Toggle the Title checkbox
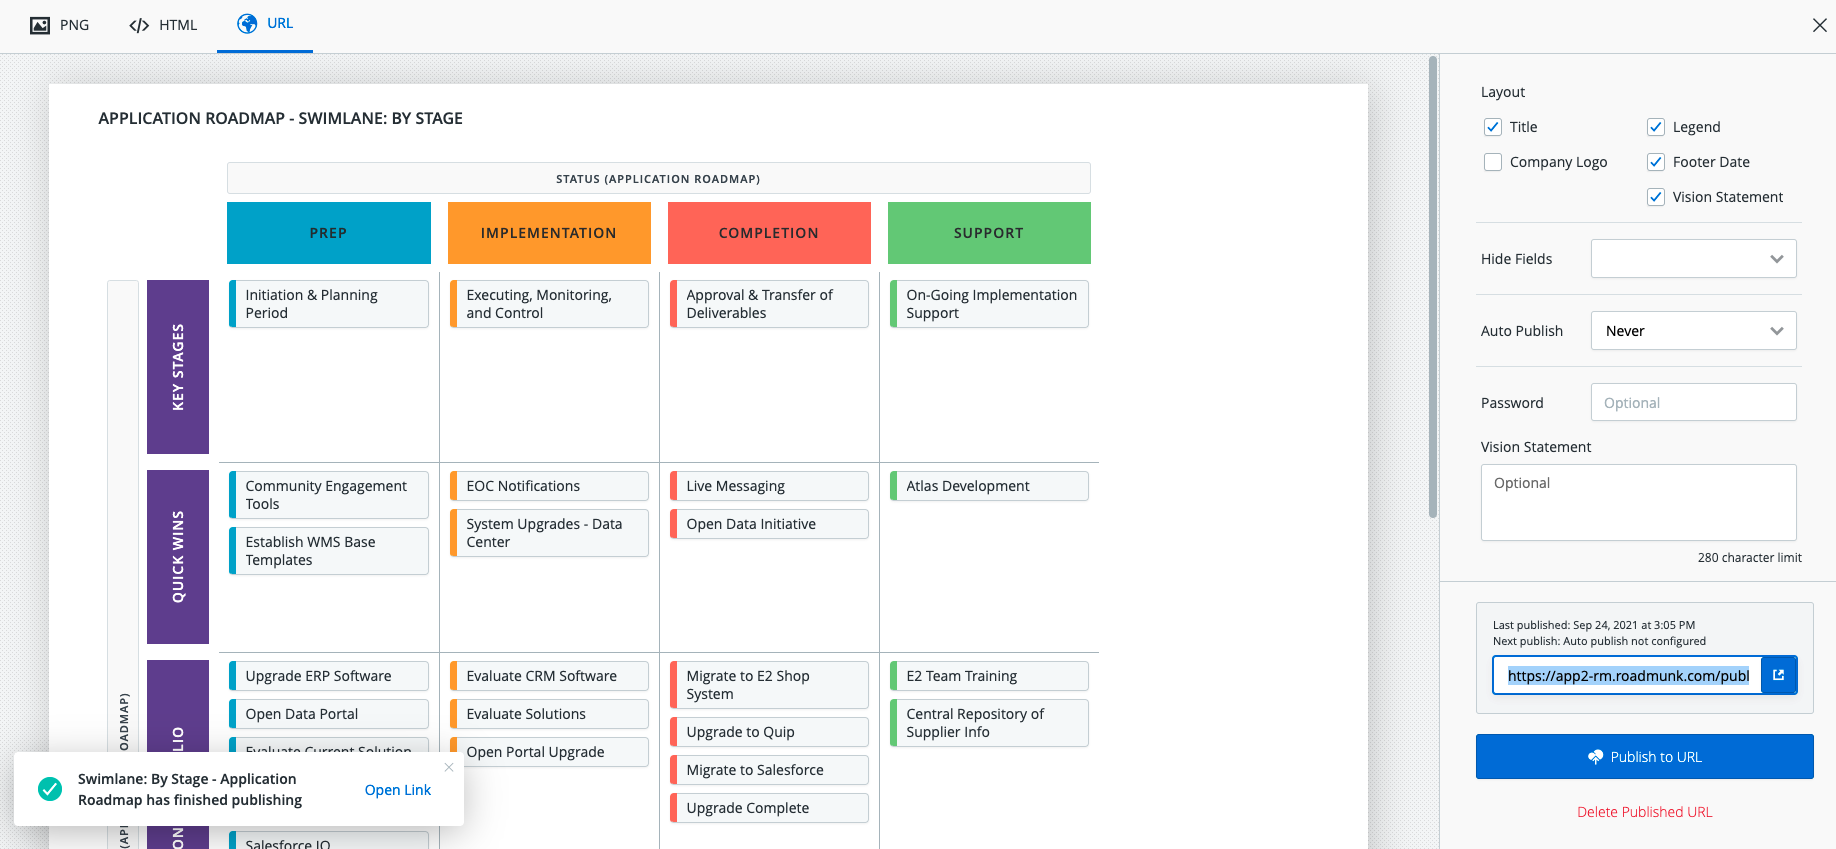The height and width of the screenshot is (849, 1836). pyautogui.click(x=1493, y=127)
